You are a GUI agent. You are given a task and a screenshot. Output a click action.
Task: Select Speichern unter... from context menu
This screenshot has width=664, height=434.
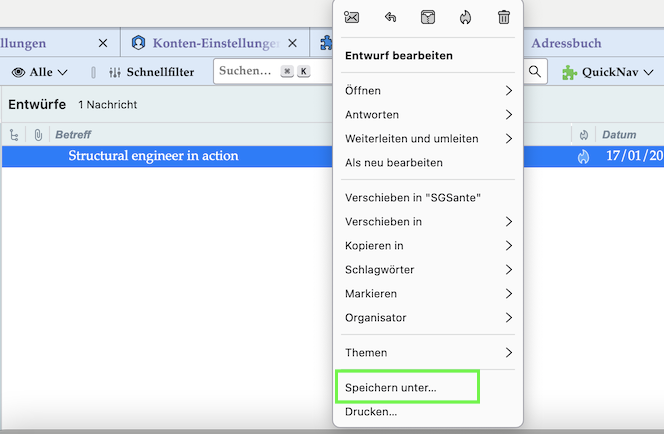(x=406, y=387)
